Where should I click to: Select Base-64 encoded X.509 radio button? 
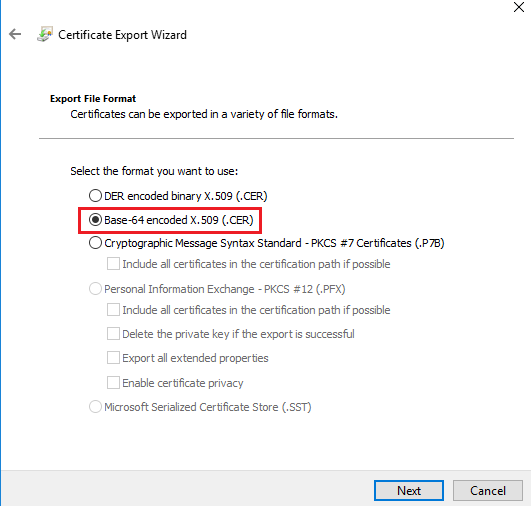coord(95,220)
